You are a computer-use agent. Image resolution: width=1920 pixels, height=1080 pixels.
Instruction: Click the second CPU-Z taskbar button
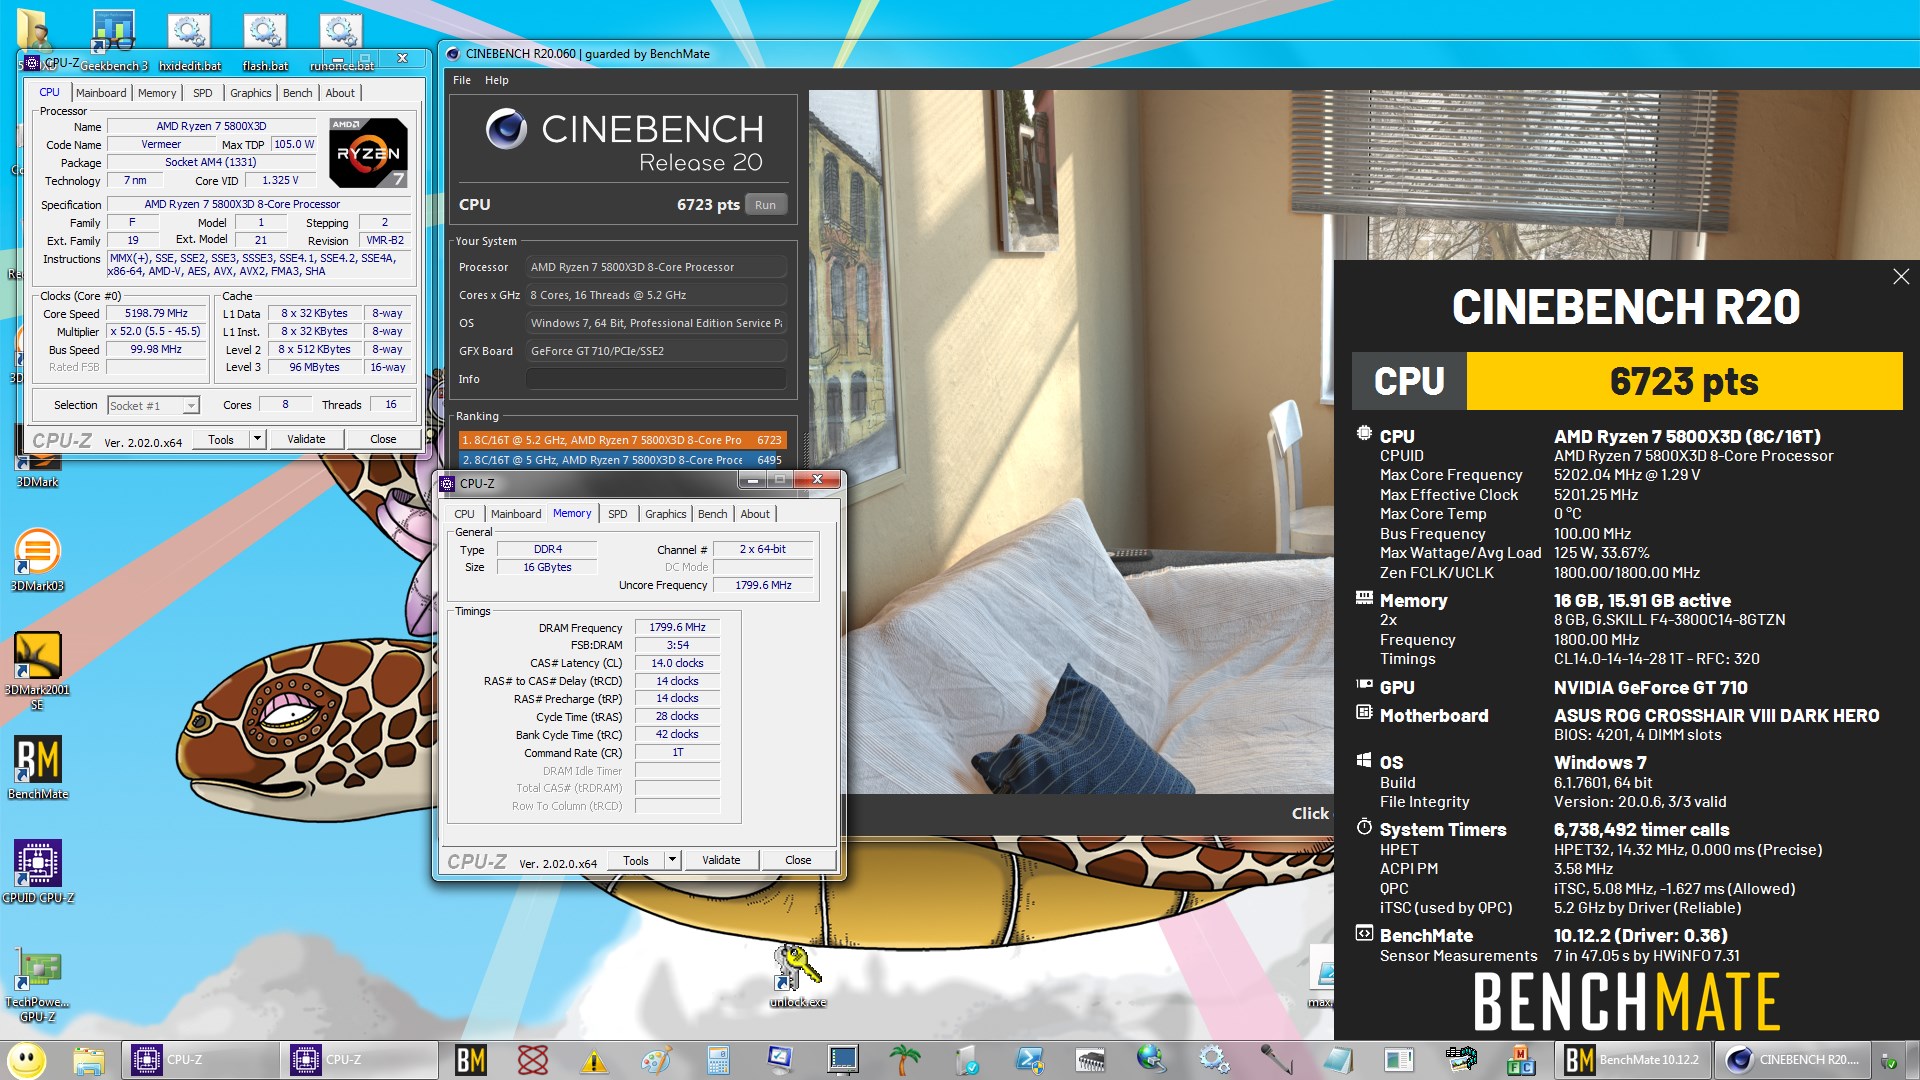(359, 1060)
